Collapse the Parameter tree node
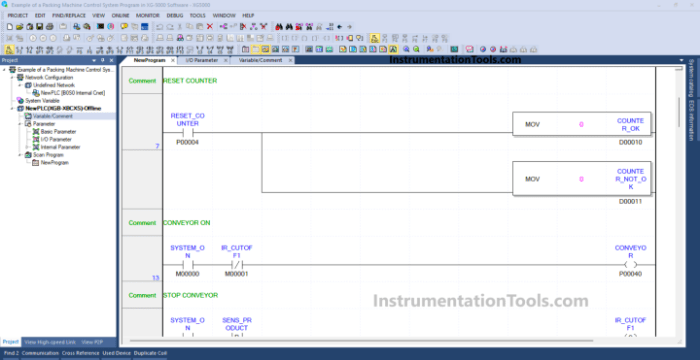 pyautogui.click(x=20, y=124)
